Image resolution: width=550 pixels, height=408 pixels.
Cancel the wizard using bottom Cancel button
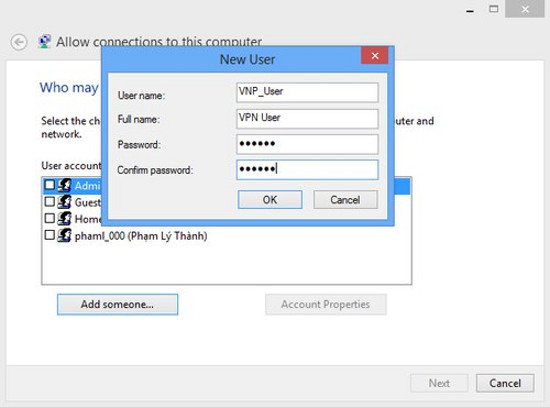click(505, 383)
